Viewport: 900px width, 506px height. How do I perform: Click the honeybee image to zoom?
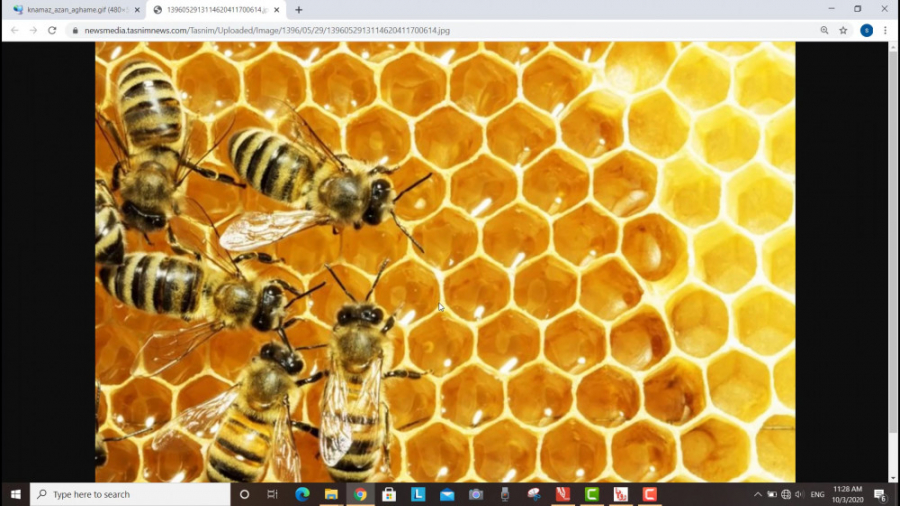pyautogui.click(x=445, y=262)
